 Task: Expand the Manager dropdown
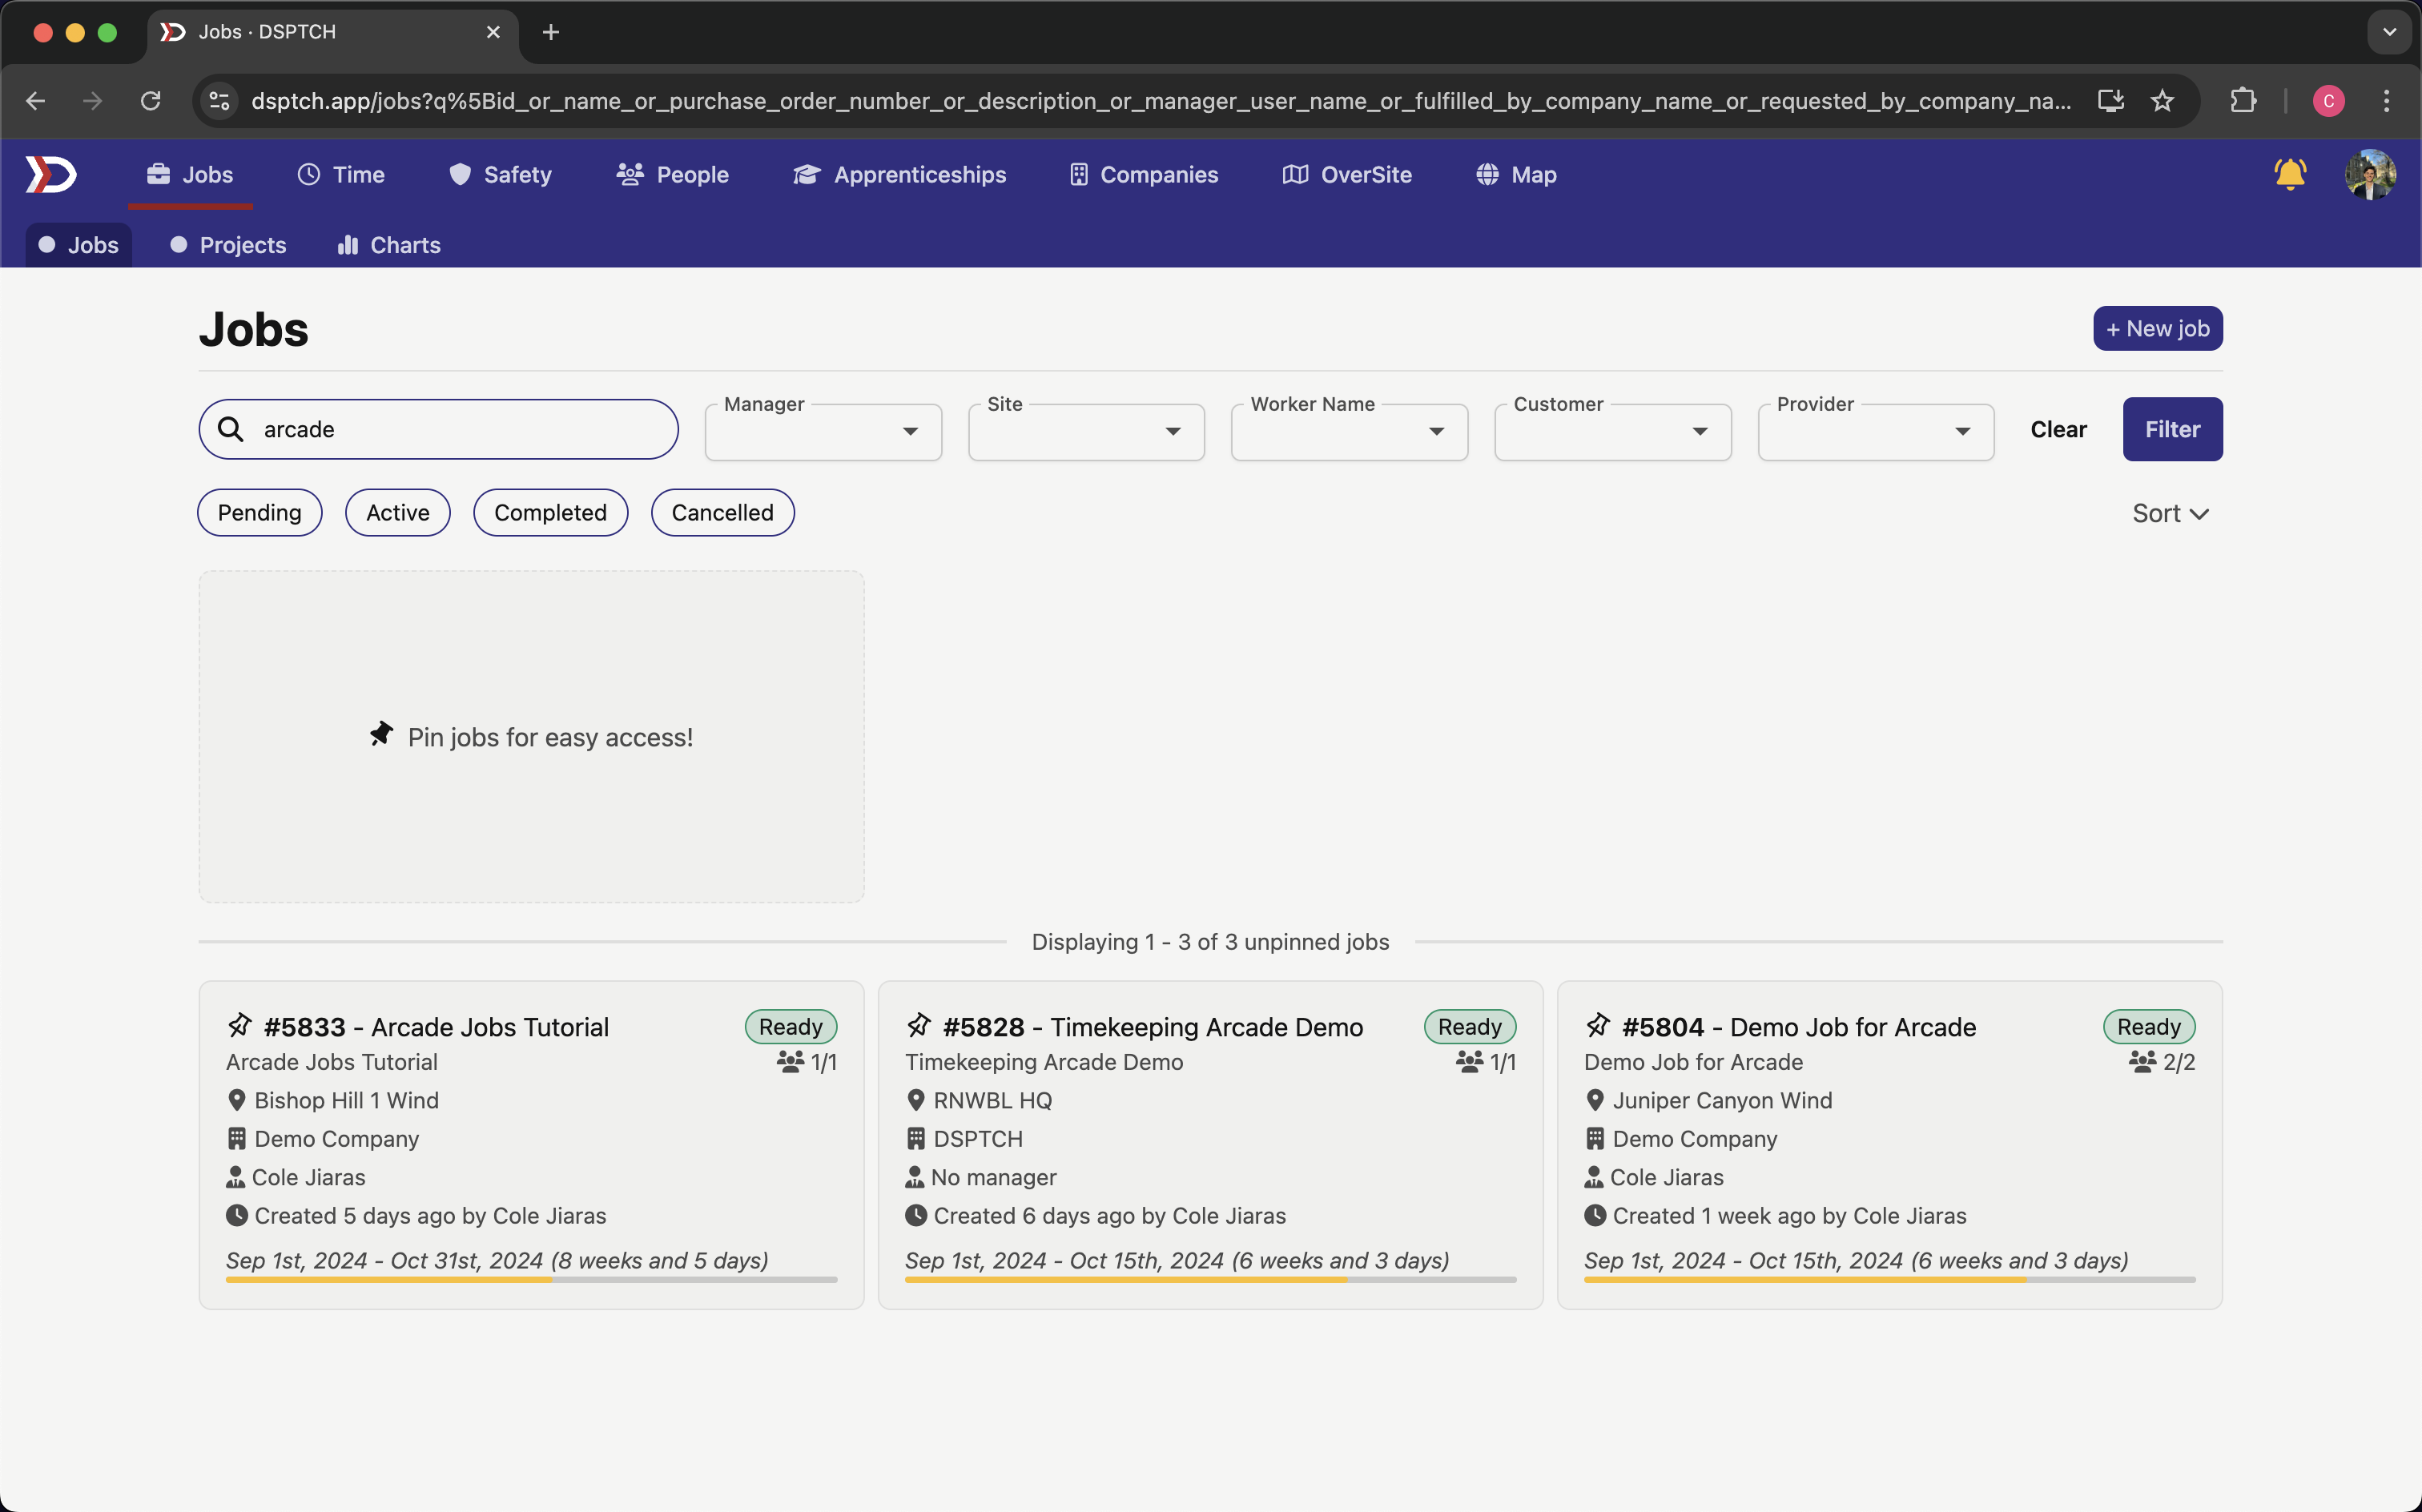click(823, 431)
